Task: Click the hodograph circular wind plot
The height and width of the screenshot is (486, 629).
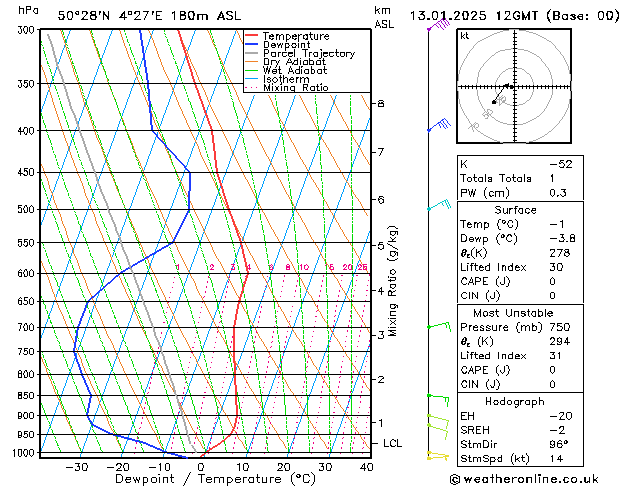Action: tap(514, 86)
